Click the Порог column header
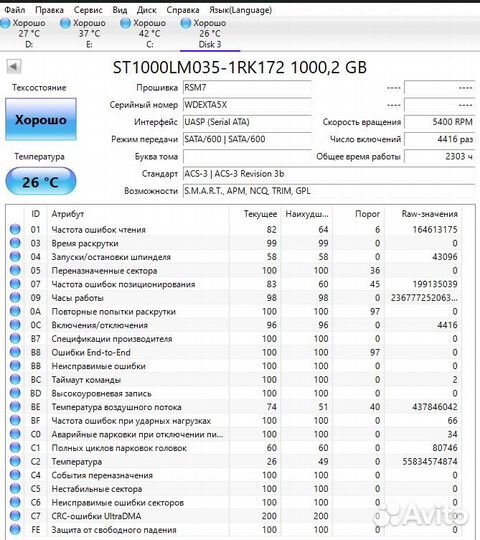Image resolution: width=480 pixels, height=540 pixels. click(367, 214)
